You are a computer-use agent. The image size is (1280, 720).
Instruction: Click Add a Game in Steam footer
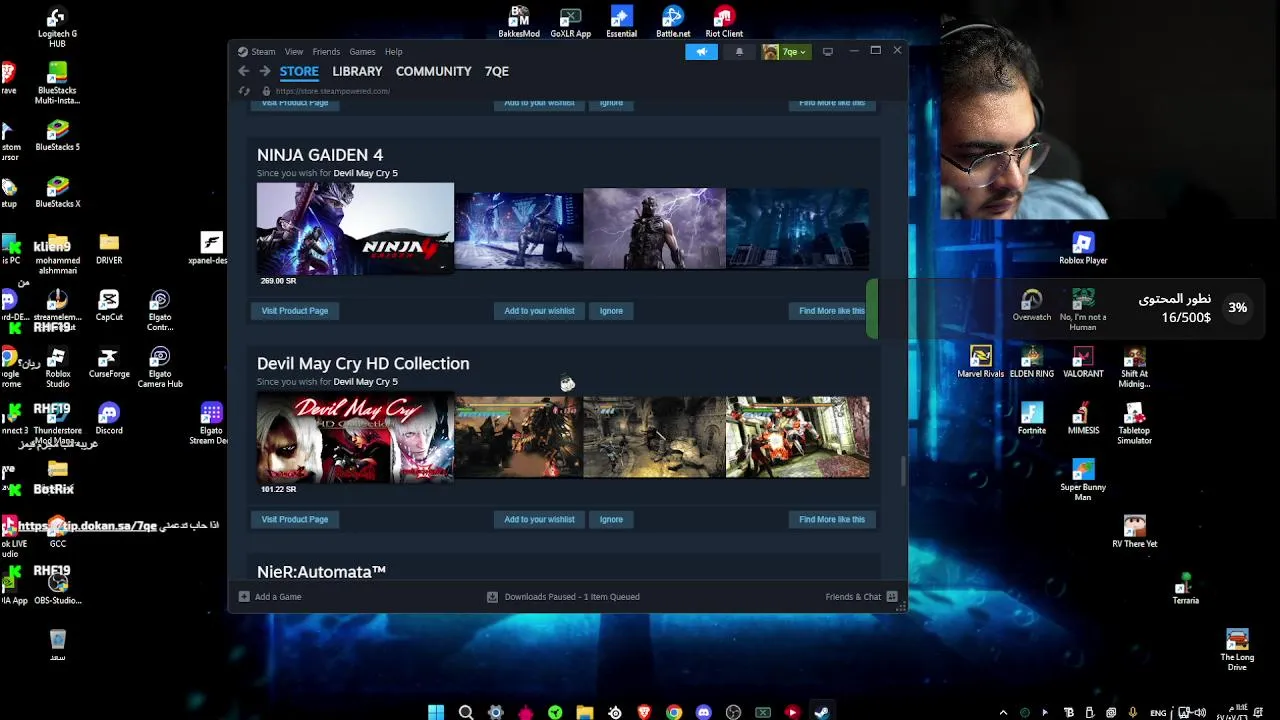tap(270, 597)
